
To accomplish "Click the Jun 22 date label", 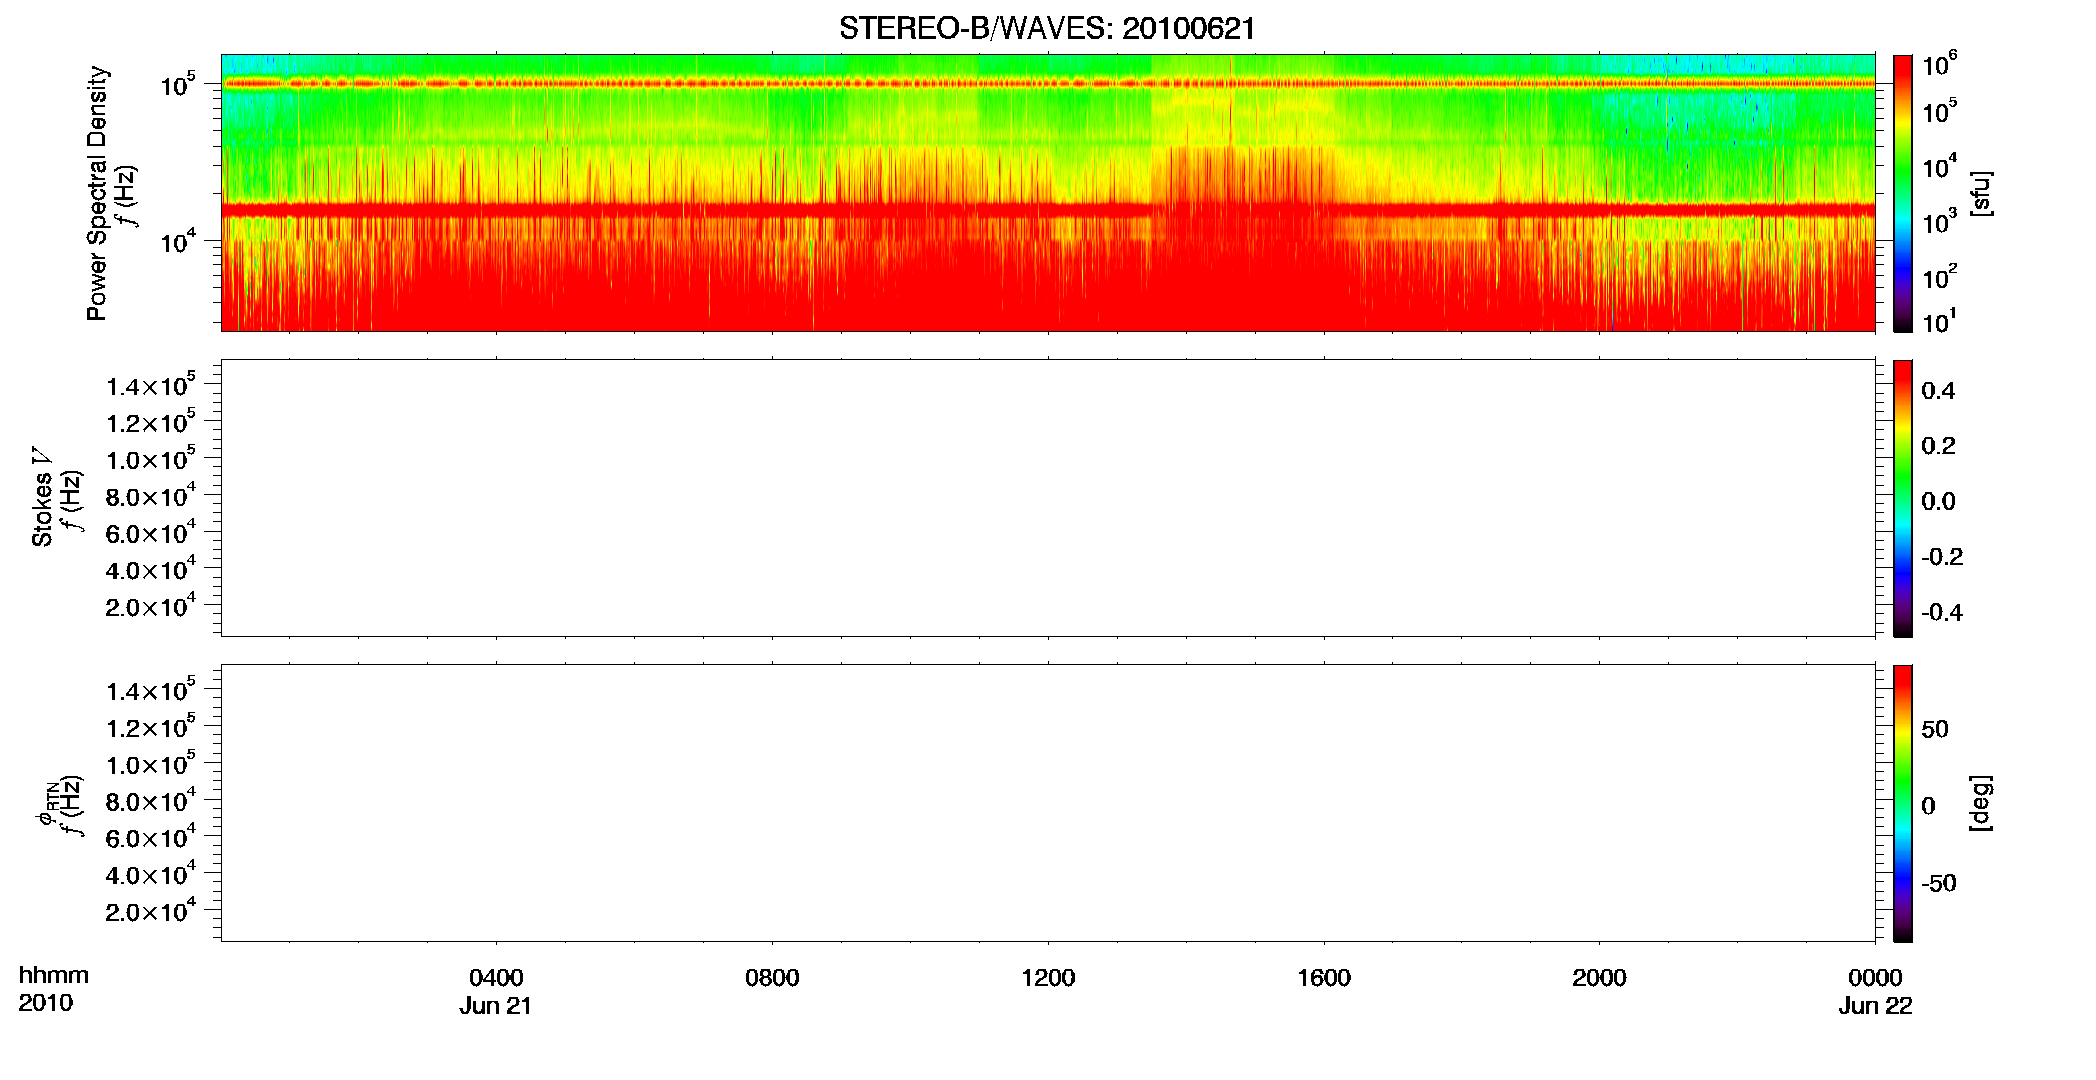I will tap(1875, 1006).
